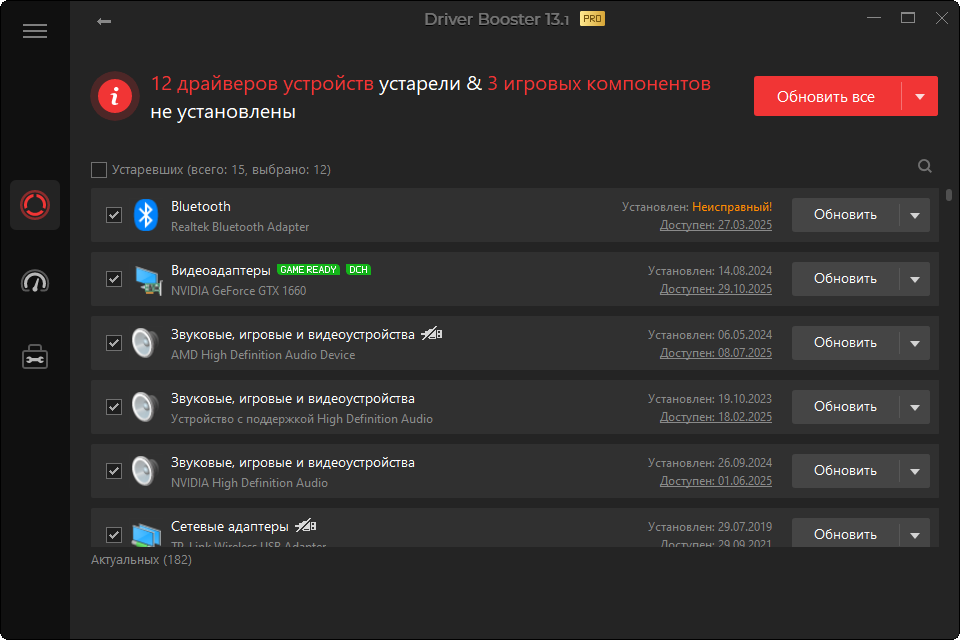Select the Driver Booster scan tab icon
The width and height of the screenshot is (960, 640).
click(x=35, y=205)
